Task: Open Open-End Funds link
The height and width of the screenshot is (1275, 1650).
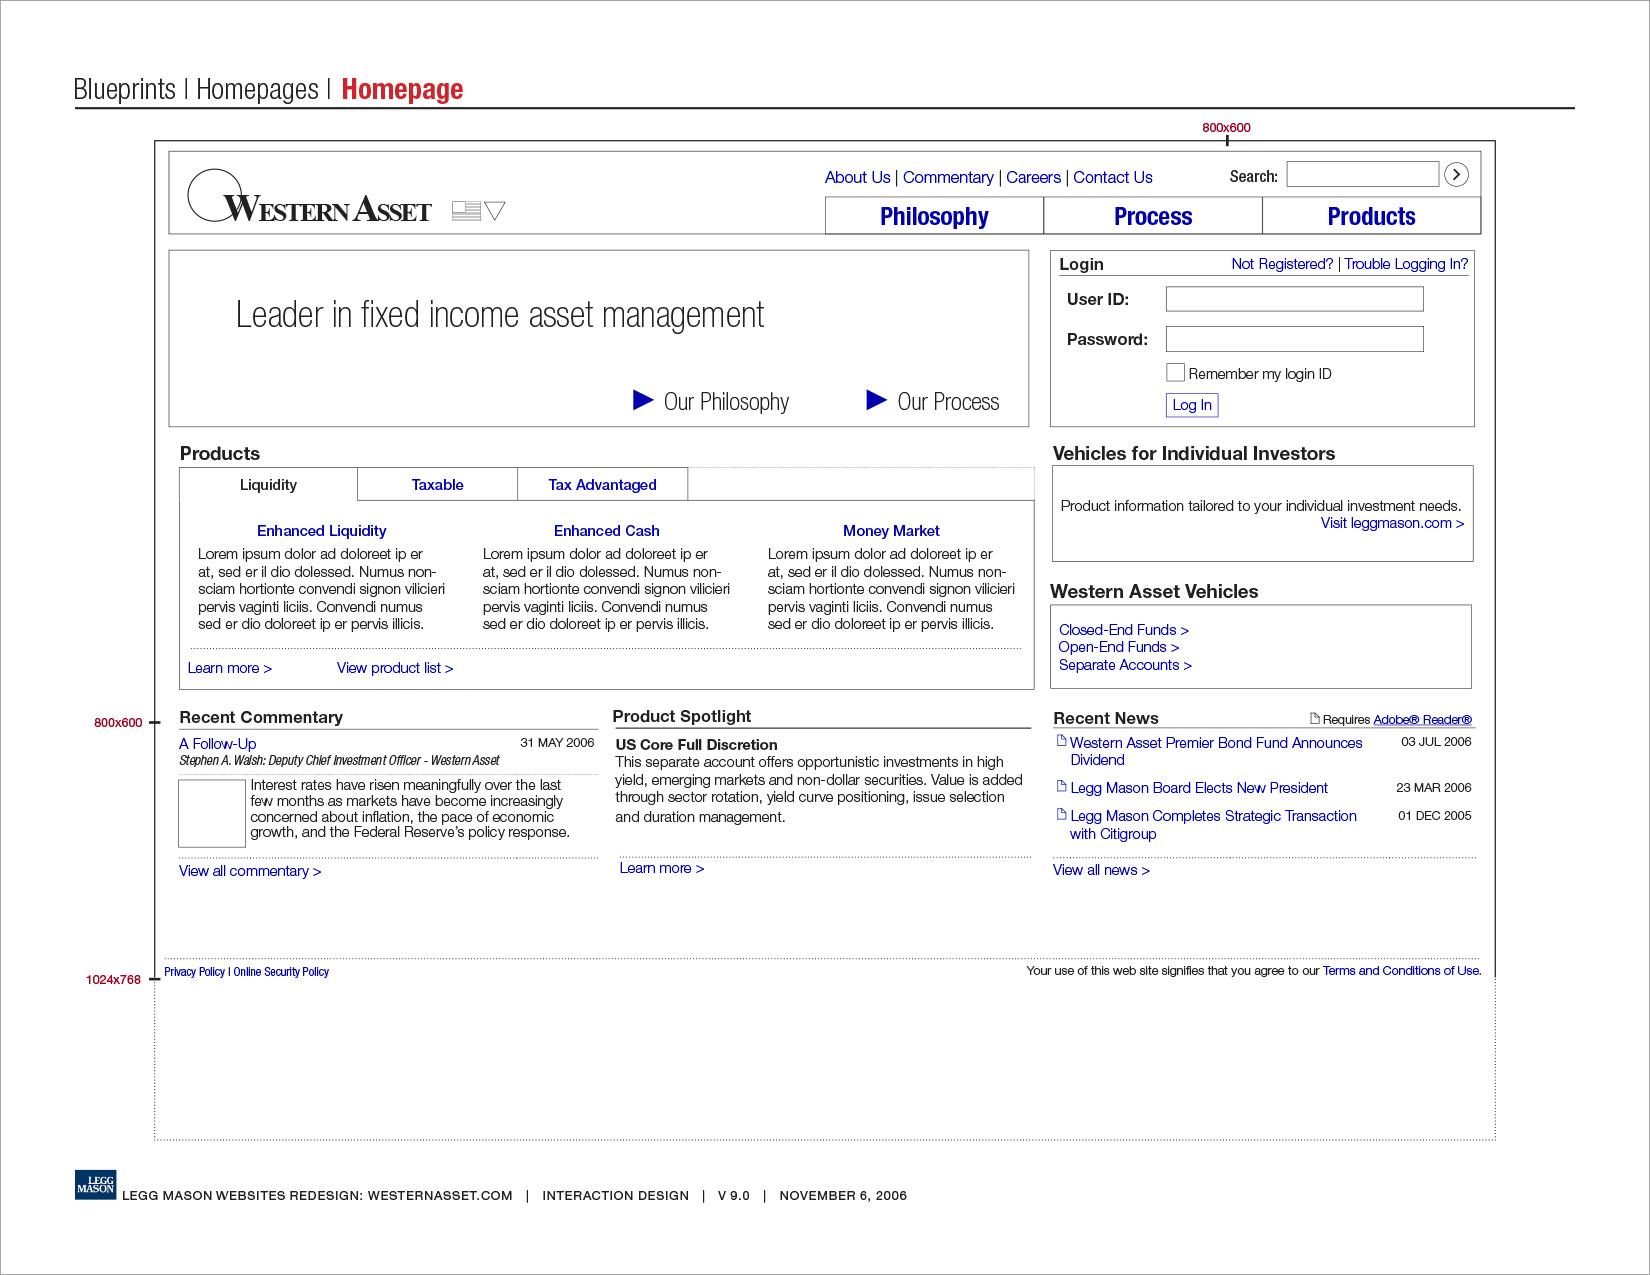Action: (x=1119, y=647)
